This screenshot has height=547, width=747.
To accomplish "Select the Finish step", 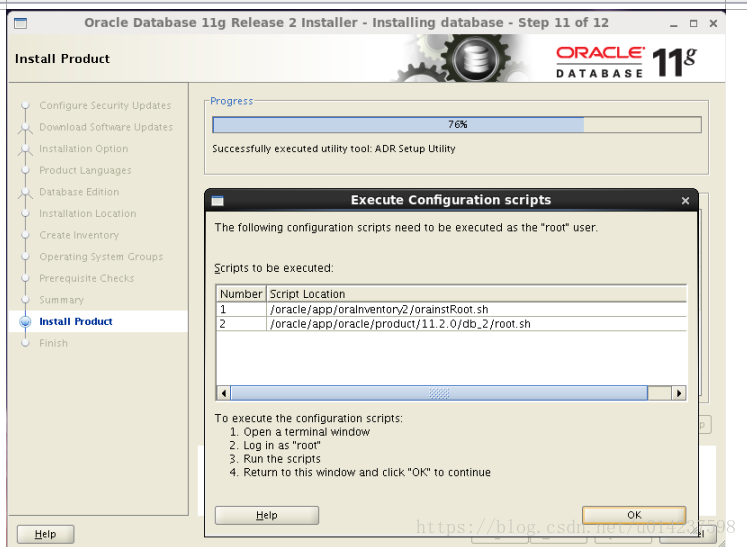I will coord(53,343).
